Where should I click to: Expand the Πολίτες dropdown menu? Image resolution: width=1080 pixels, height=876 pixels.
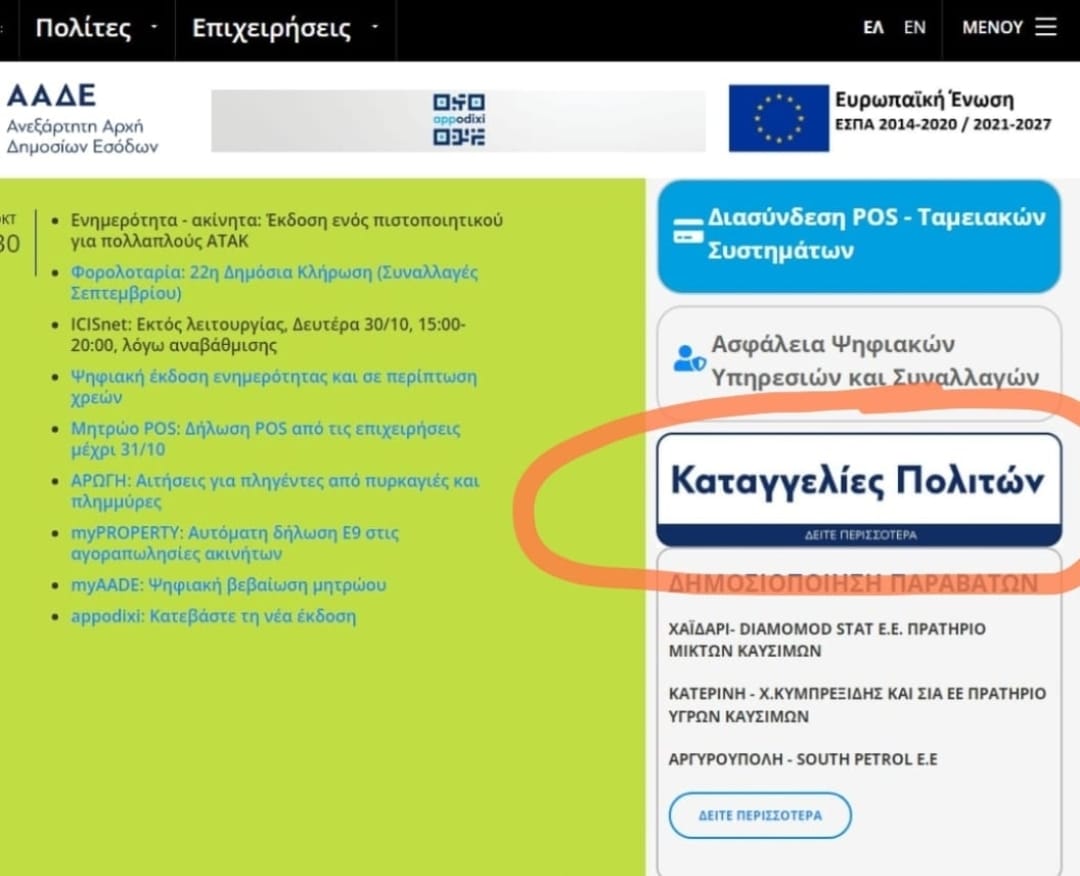click(x=96, y=28)
